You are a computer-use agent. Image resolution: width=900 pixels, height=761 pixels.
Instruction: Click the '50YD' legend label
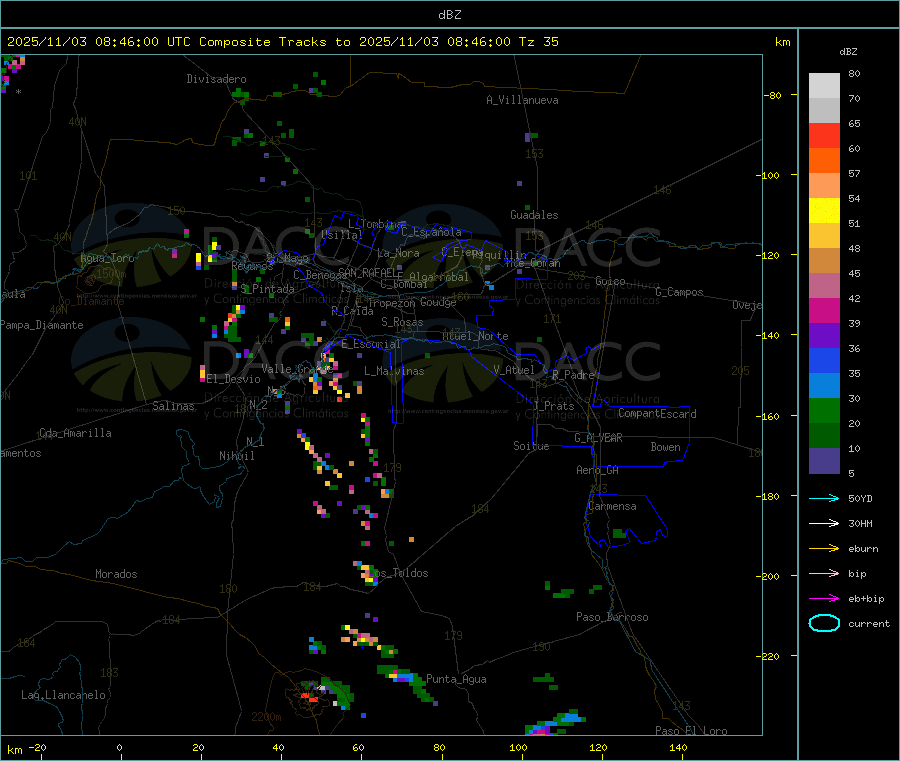(x=860, y=498)
